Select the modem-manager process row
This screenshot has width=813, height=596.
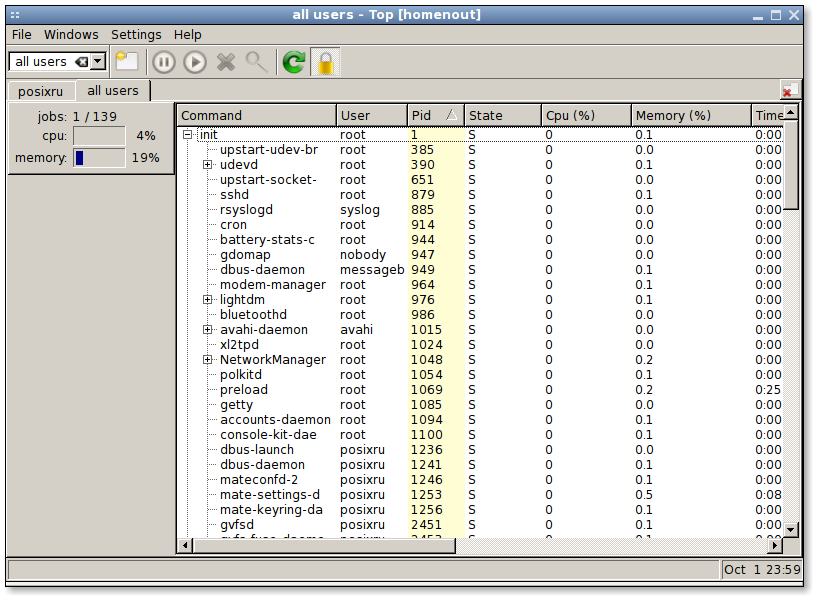(481, 285)
